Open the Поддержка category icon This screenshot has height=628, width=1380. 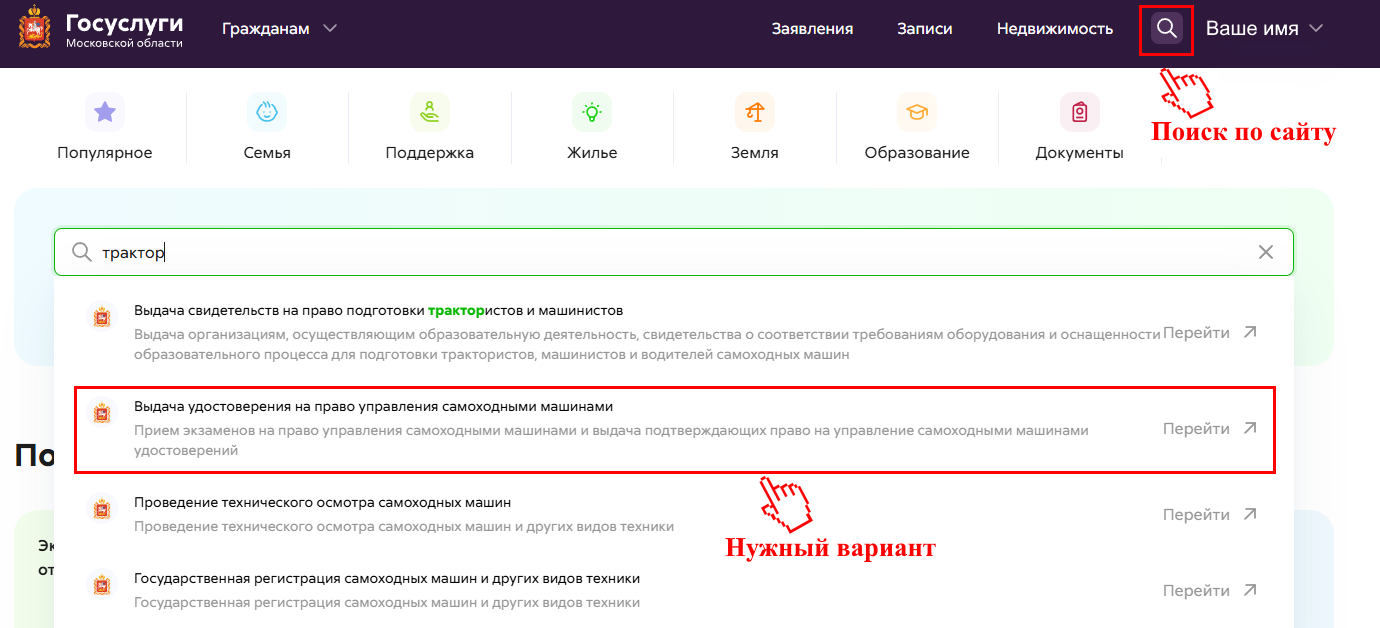430,112
